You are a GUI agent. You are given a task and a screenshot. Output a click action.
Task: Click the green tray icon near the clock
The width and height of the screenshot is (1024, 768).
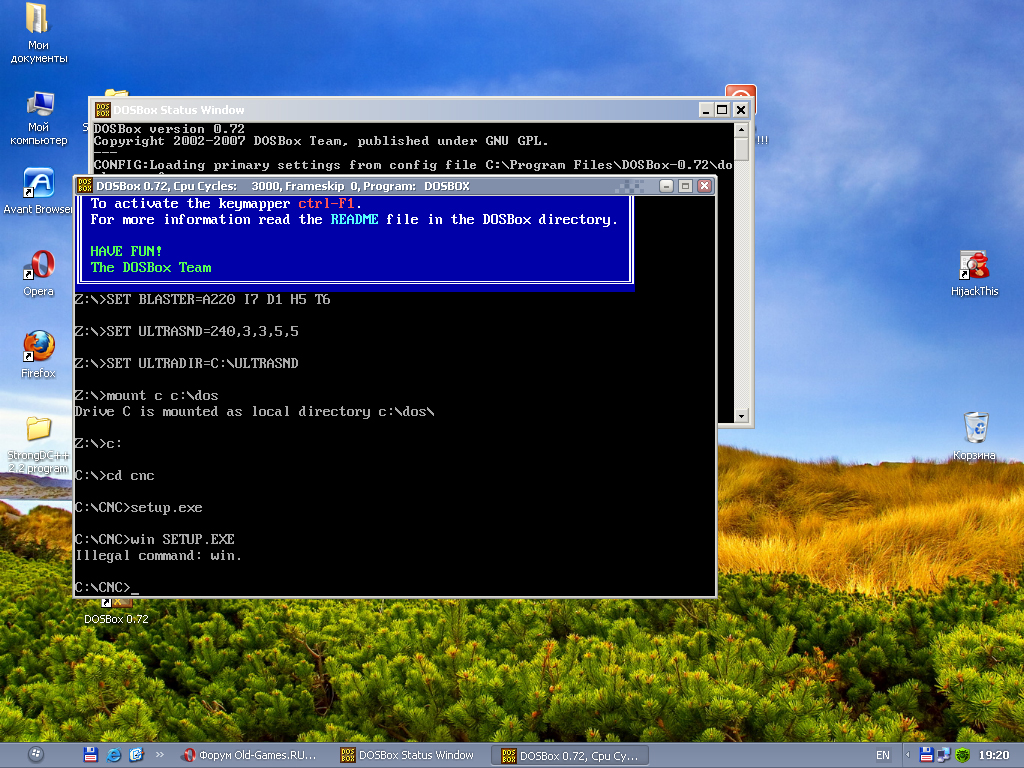(x=962, y=755)
